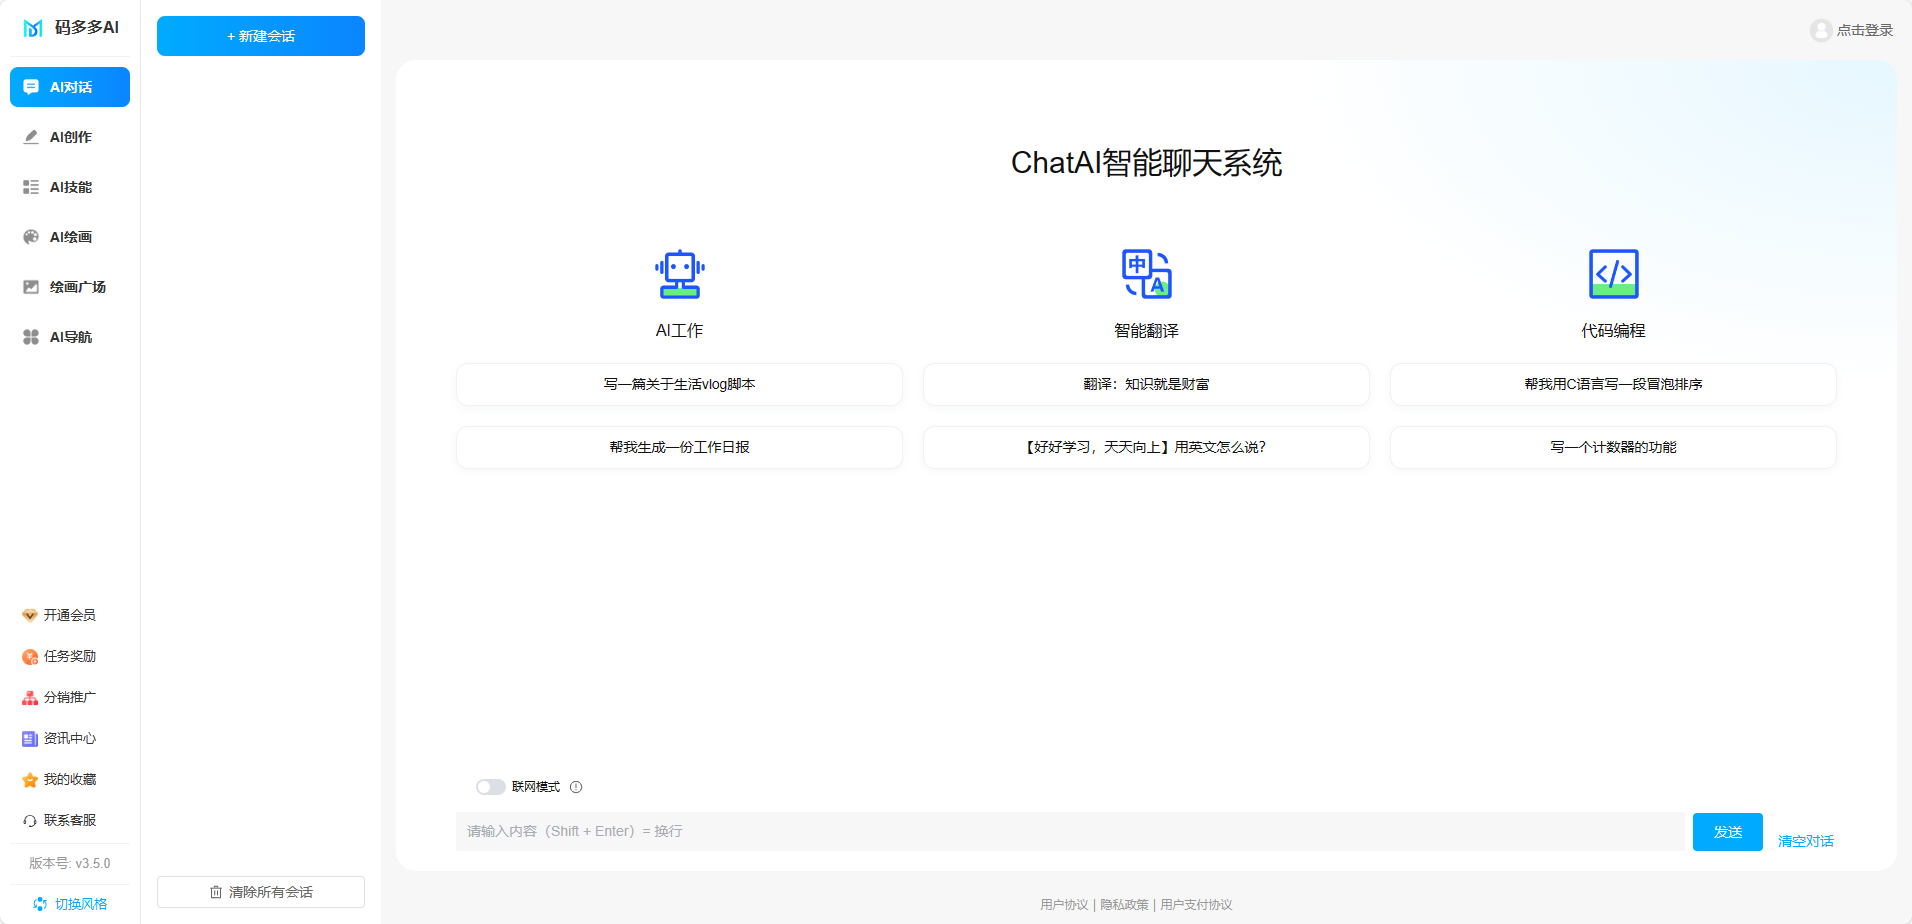
Task: Go to AI技能 menu item
Action: pos(70,187)
